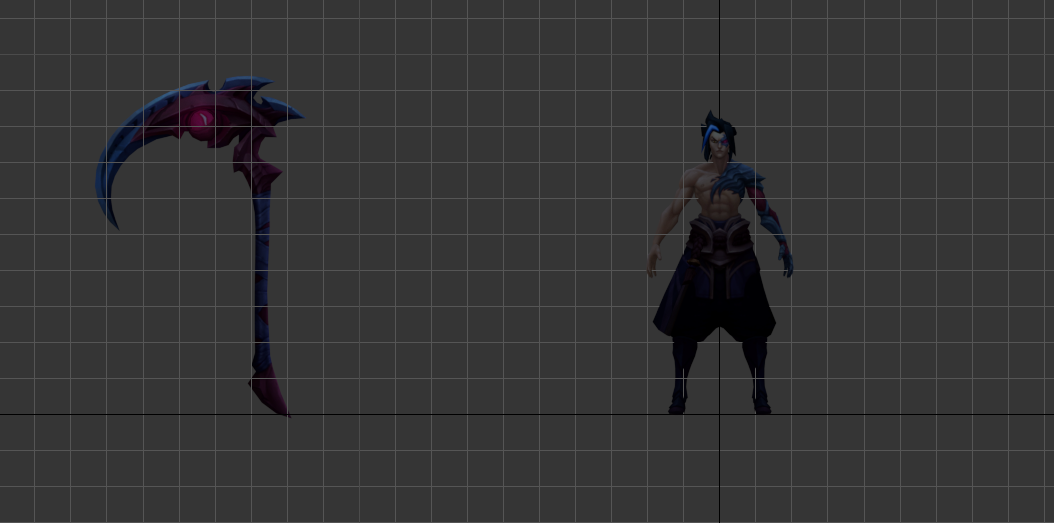
Task: Click the character's bare-skinned hand
Action: pyautogui.click(x=652, y=265)
